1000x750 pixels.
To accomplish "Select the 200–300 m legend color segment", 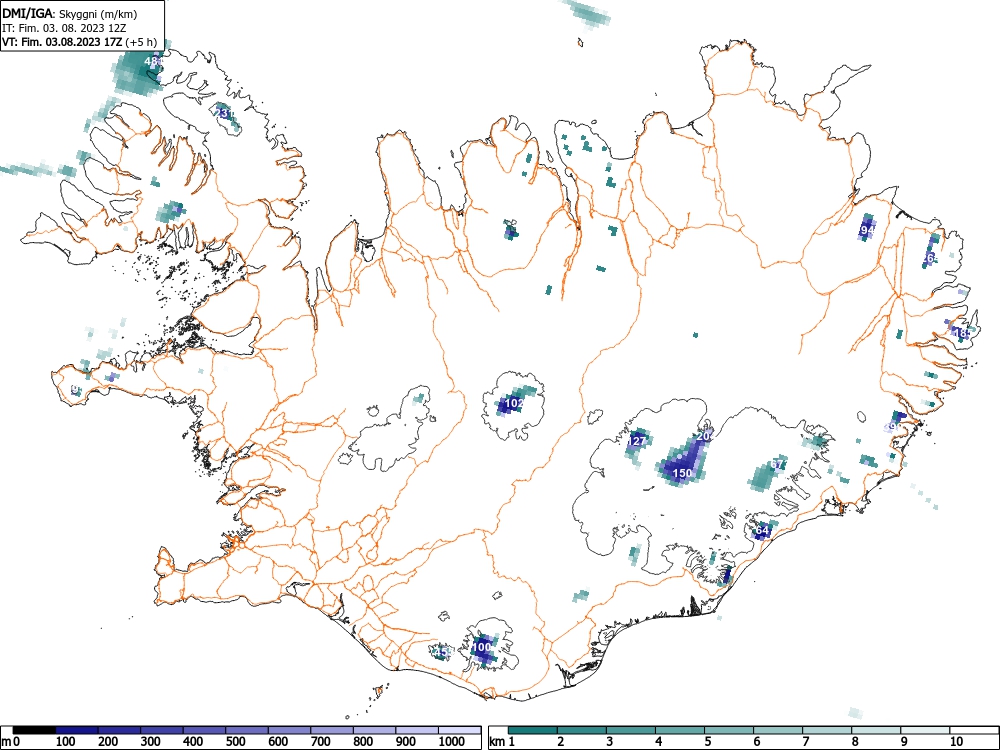I will click(119, 730).
